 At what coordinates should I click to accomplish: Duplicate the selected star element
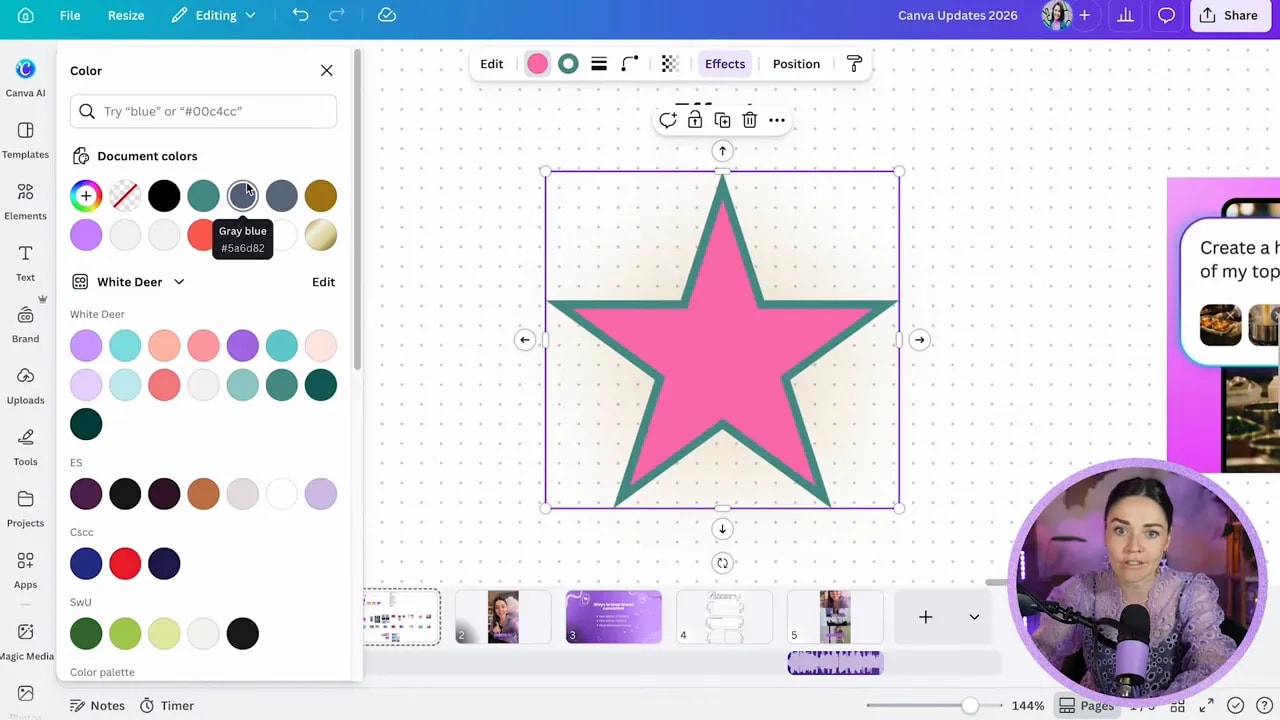click(x=722, y=120)
